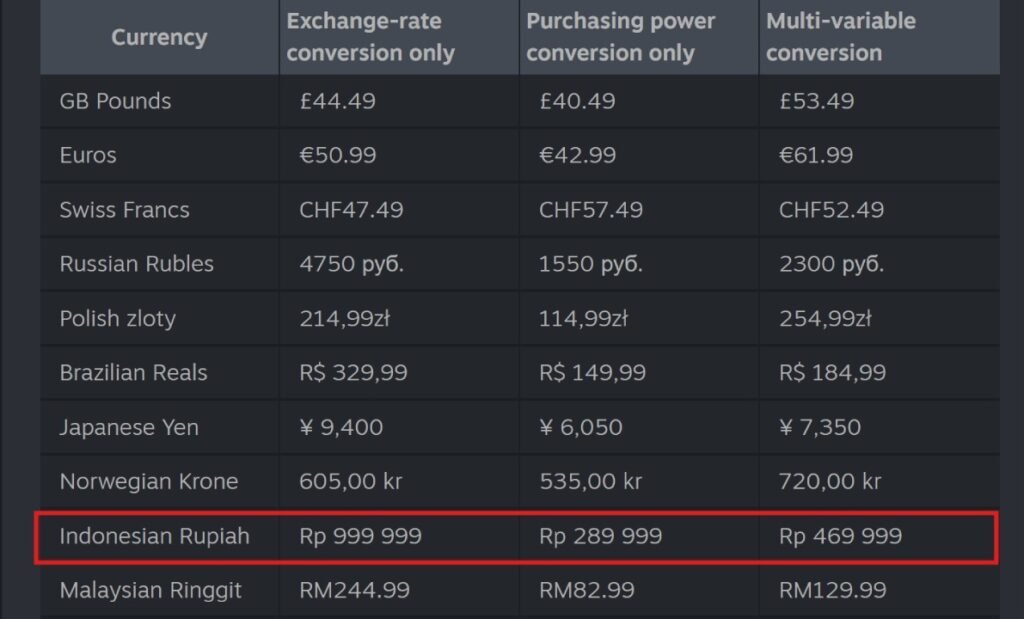Select the Swiss Francs row label
The height and width of the screenshot is (619, 1024).
(x=124, y=210)
